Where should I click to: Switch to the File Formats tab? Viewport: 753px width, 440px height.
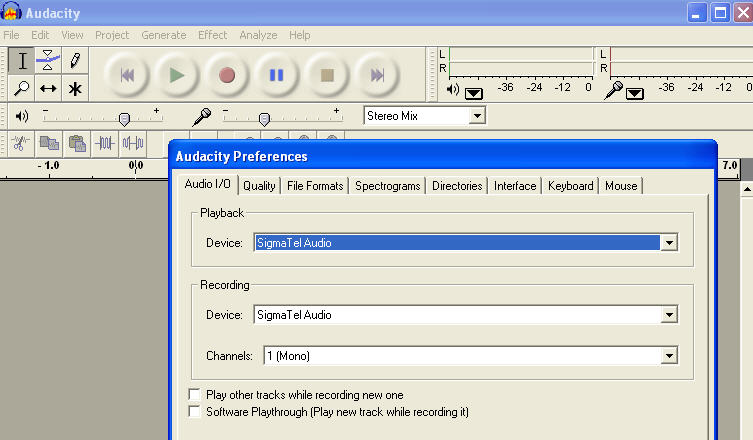pos(315,186)
